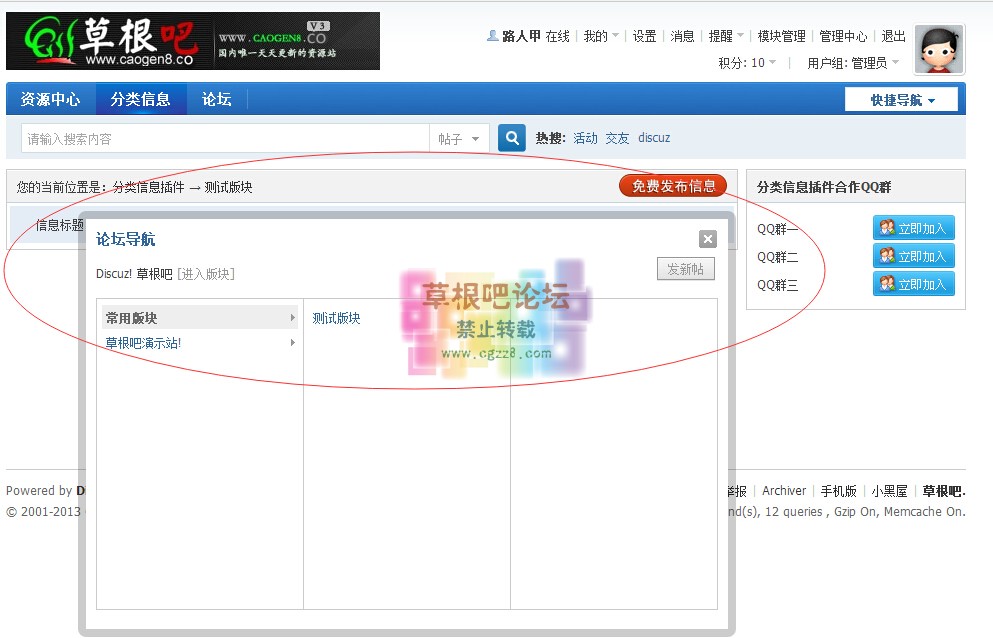The image size is (993, 638).
Task: Open the 快捷导航 dropdown
Action: click(x=901, y=100)
